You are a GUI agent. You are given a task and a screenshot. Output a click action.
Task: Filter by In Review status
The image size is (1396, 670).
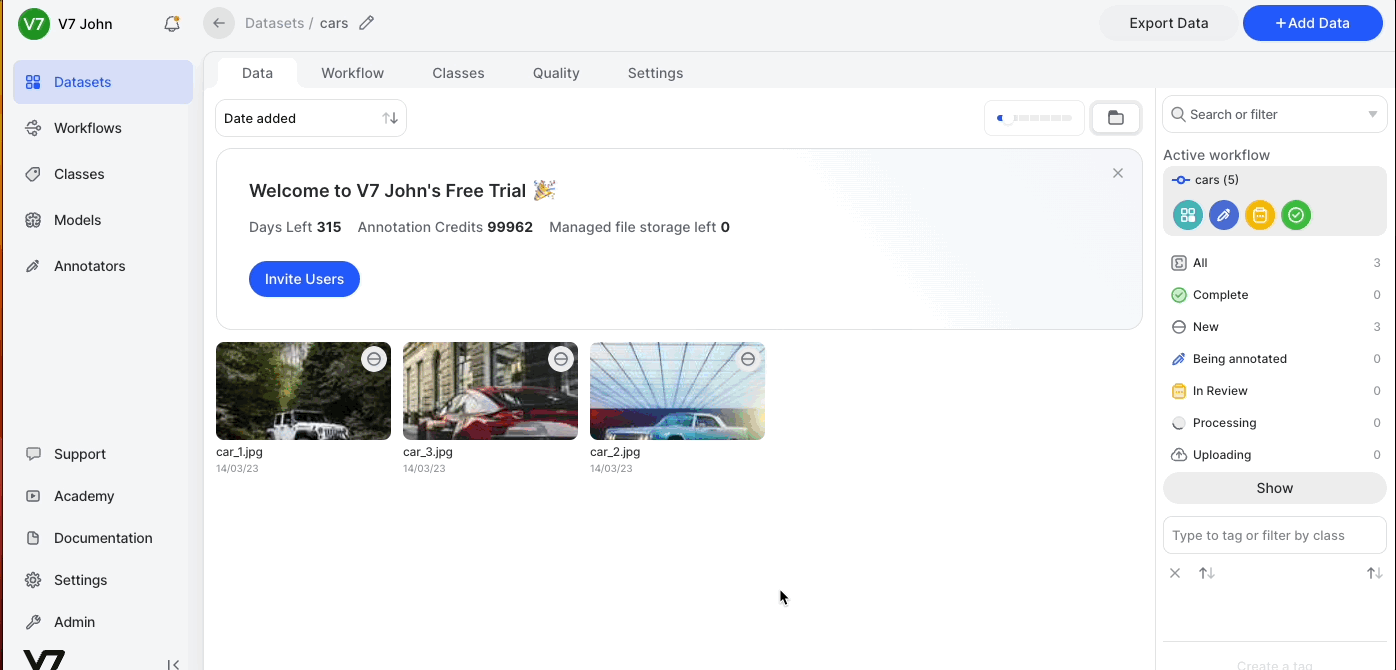pos(1275,391)
